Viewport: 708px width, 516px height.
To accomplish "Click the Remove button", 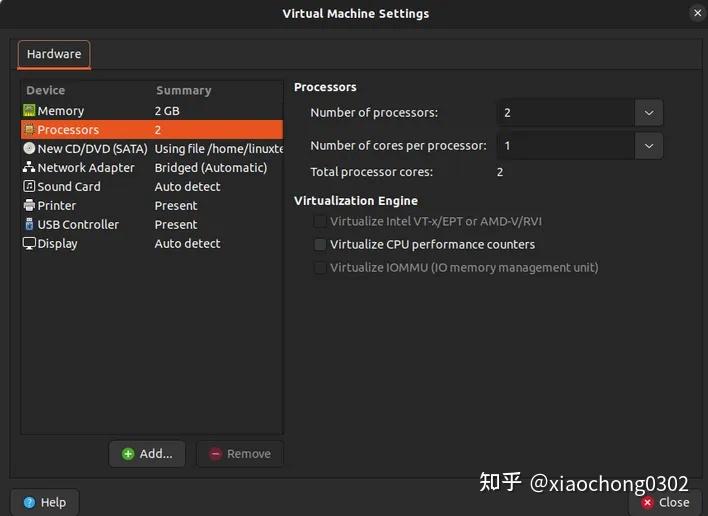I will point(240,454).
